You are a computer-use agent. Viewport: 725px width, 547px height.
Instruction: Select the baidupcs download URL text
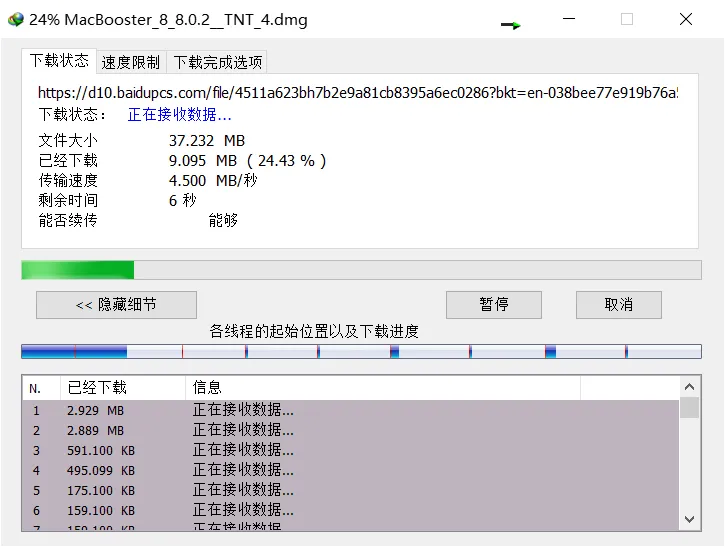(x=358, y=93)
